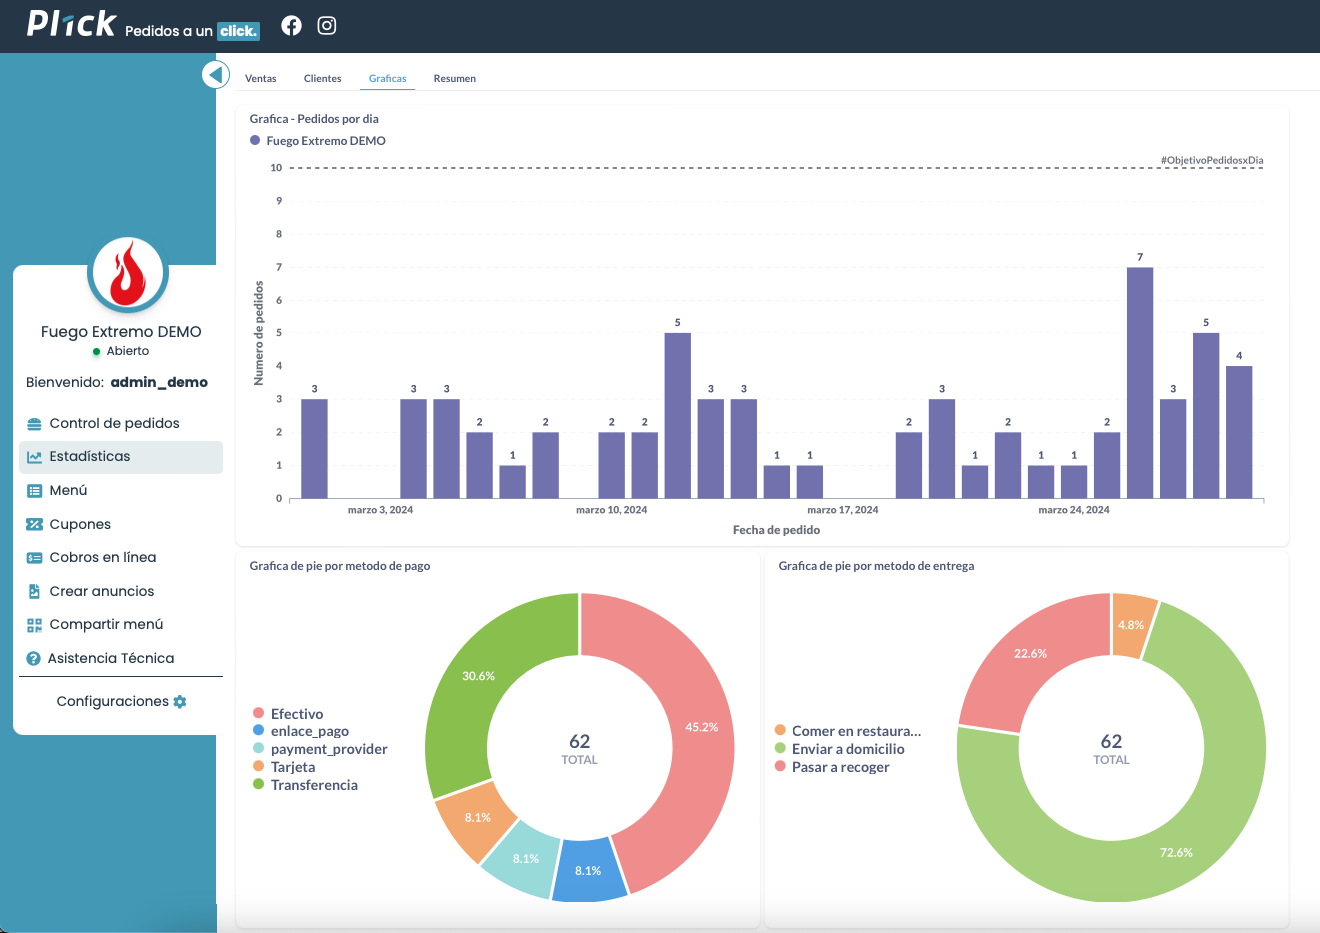Toggle Pasar a recoger legend entry
Image resolution: width=1320 pixels, height=933 pixels.
coord(832,767)
